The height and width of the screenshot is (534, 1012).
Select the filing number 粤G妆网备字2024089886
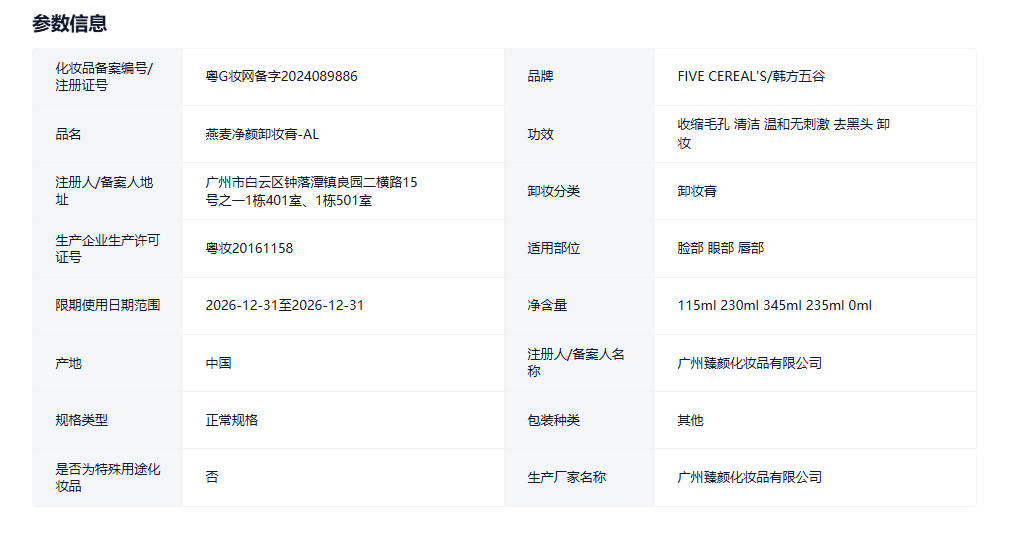(281, 77)
